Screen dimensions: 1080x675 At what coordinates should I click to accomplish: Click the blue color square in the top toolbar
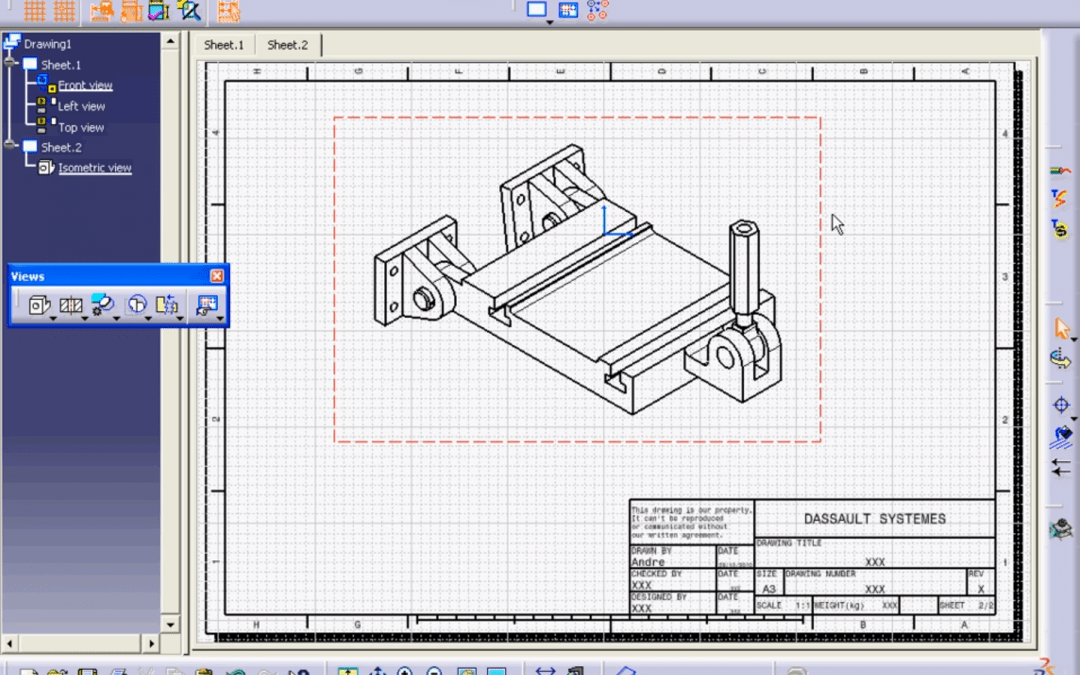tap(536, 9)
